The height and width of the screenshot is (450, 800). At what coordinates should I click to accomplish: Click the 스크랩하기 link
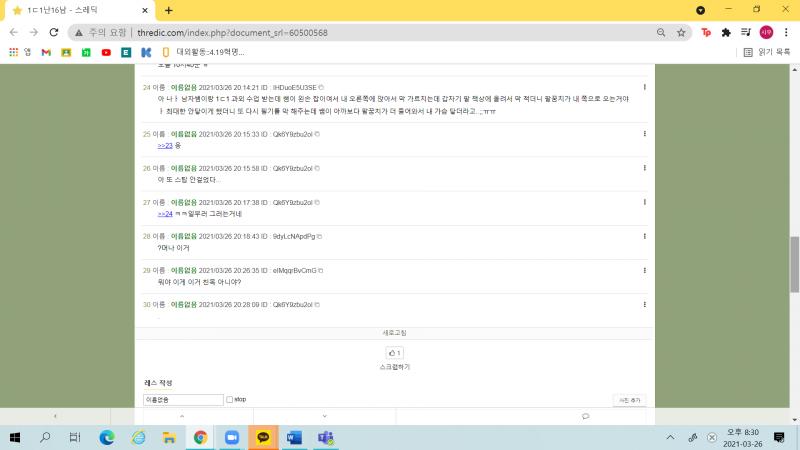394,367
